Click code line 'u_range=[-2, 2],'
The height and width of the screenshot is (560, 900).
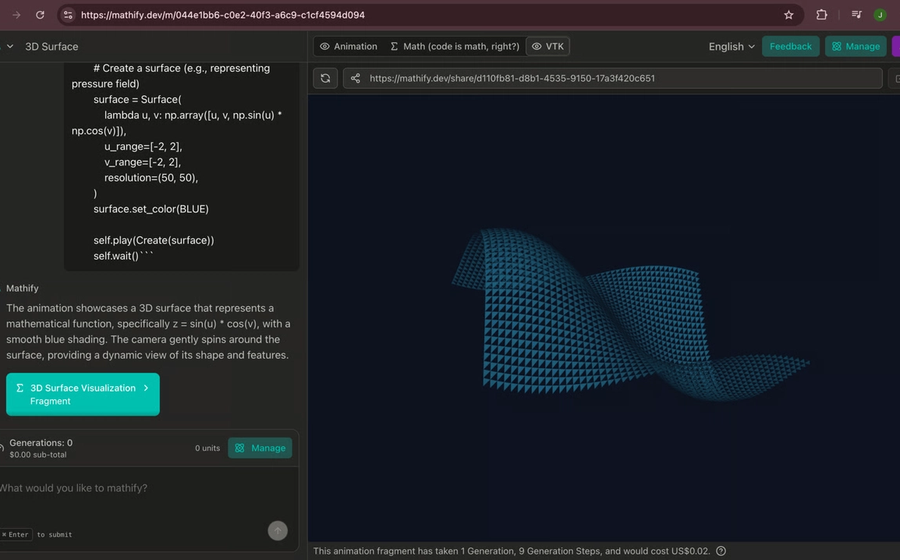143,146
